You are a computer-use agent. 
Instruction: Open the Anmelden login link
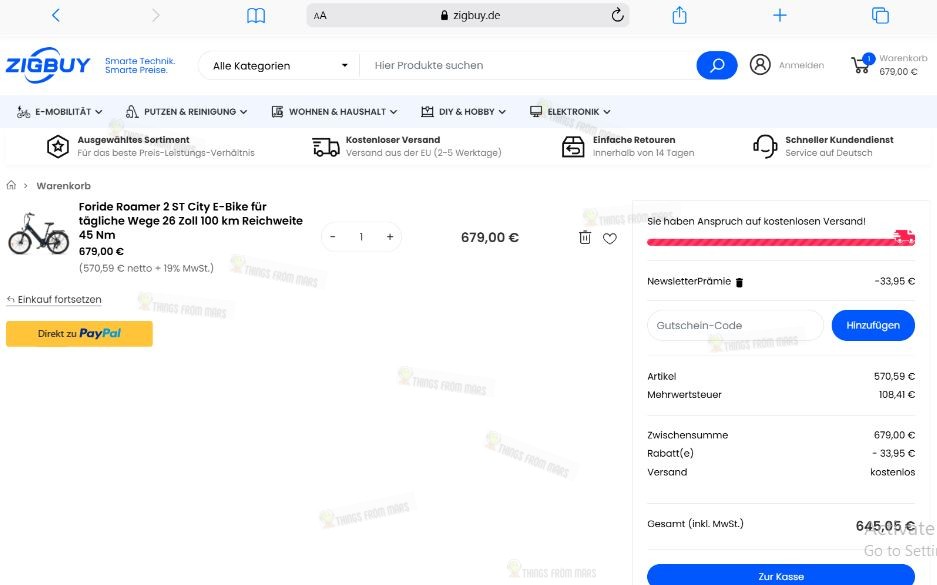click(801, 65)
